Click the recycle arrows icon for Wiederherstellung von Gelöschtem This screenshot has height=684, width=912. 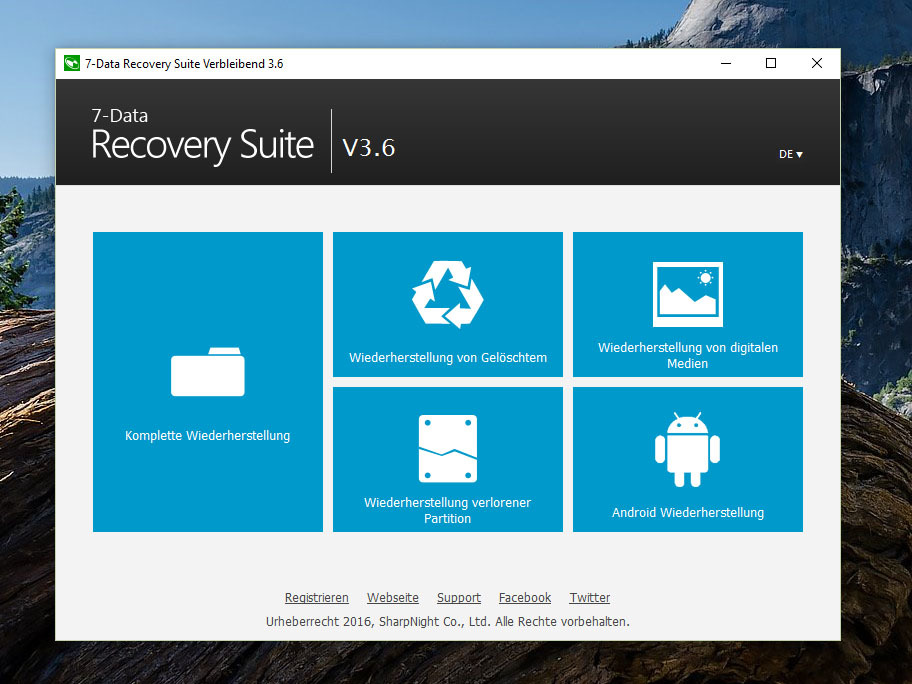click(x=447, y=293)
